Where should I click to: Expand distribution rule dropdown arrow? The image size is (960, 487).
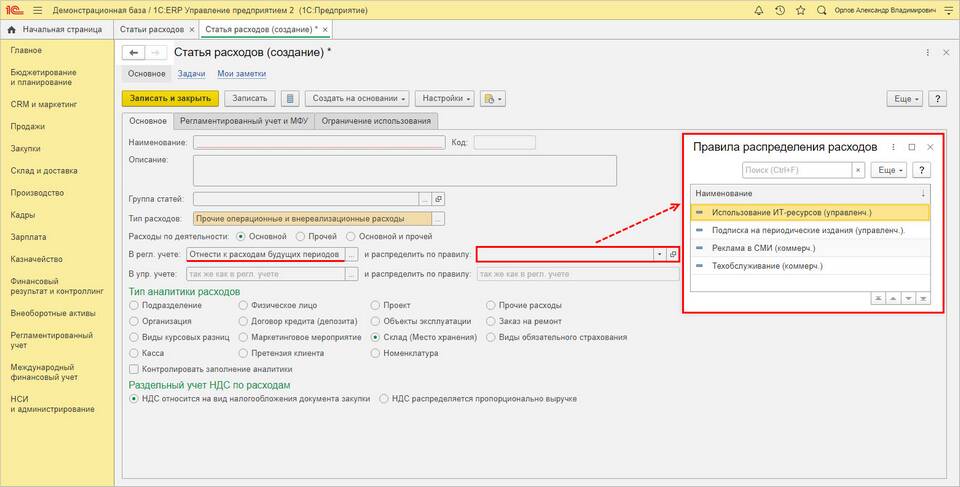(659, 254)
